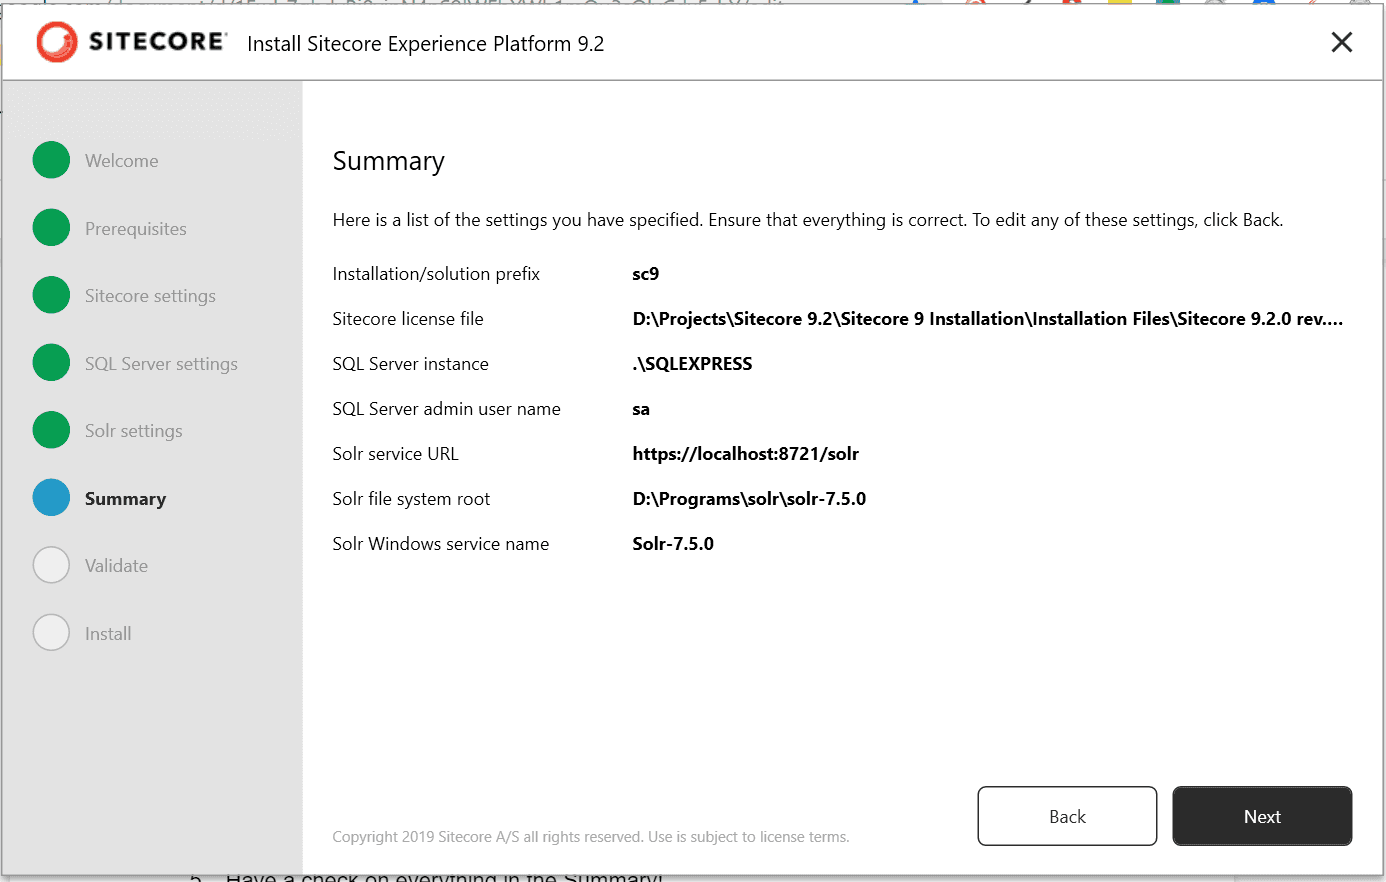Screen dimensions: 1386x882
Task: Click the Install Sitecore Experience Platform 9.2 title
Action: pyautogui.click(x=425, y=44)
